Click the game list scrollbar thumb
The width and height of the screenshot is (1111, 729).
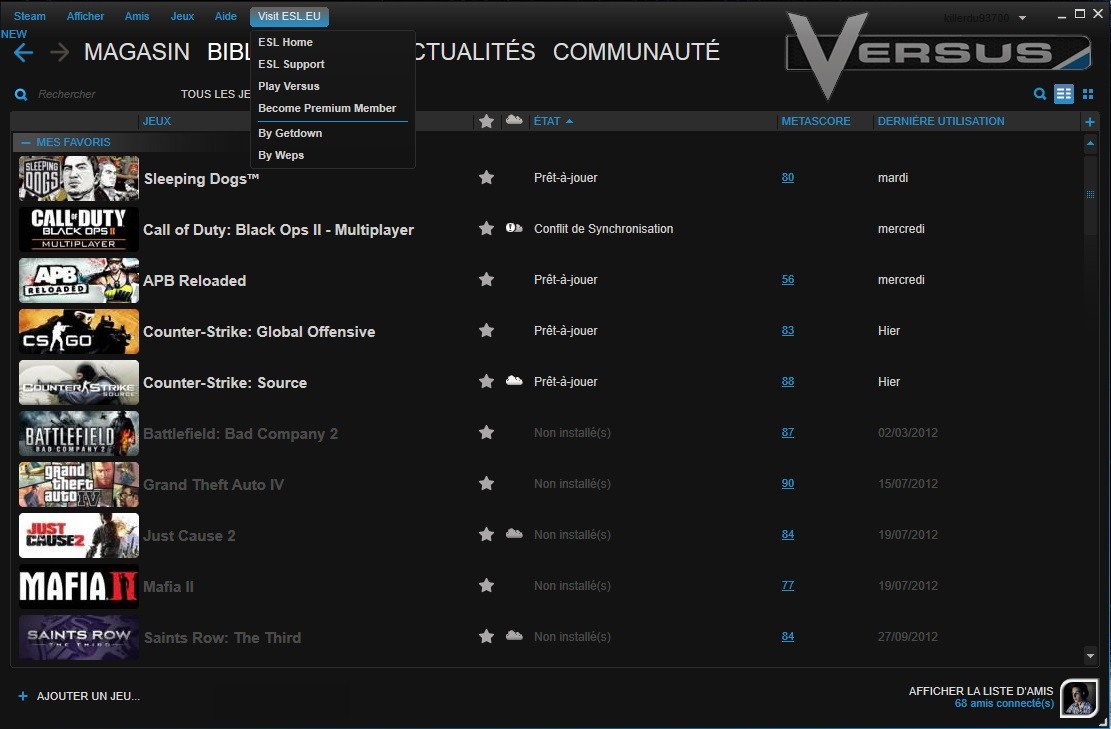(x=1090, y=194)
